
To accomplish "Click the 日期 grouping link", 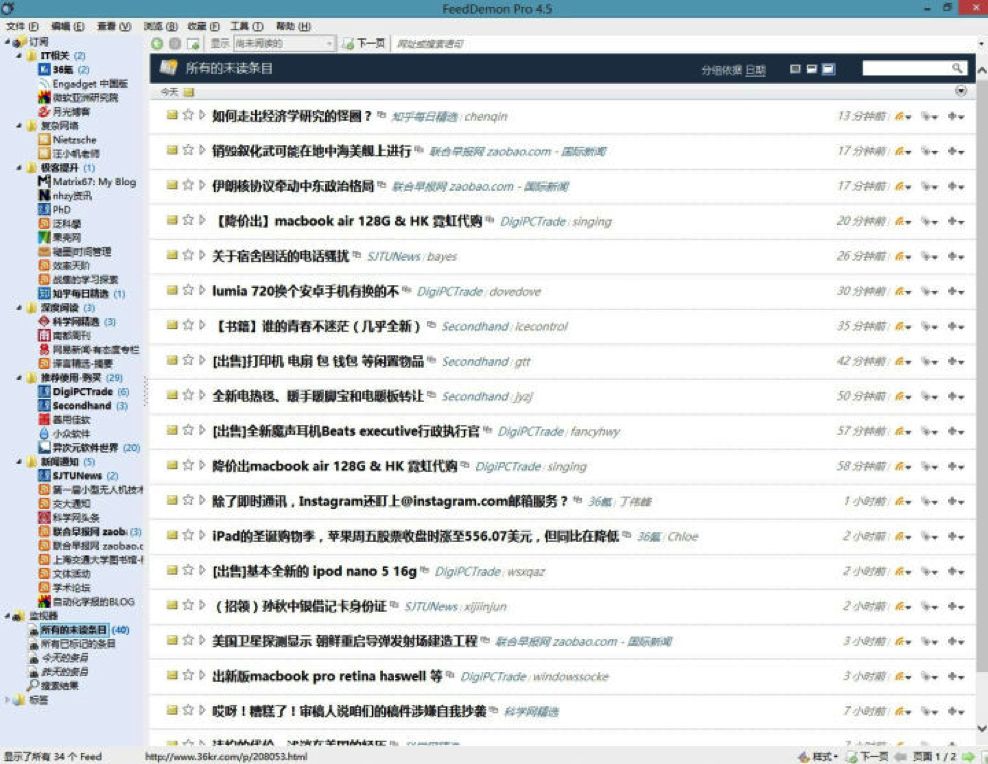I will 755,70.
